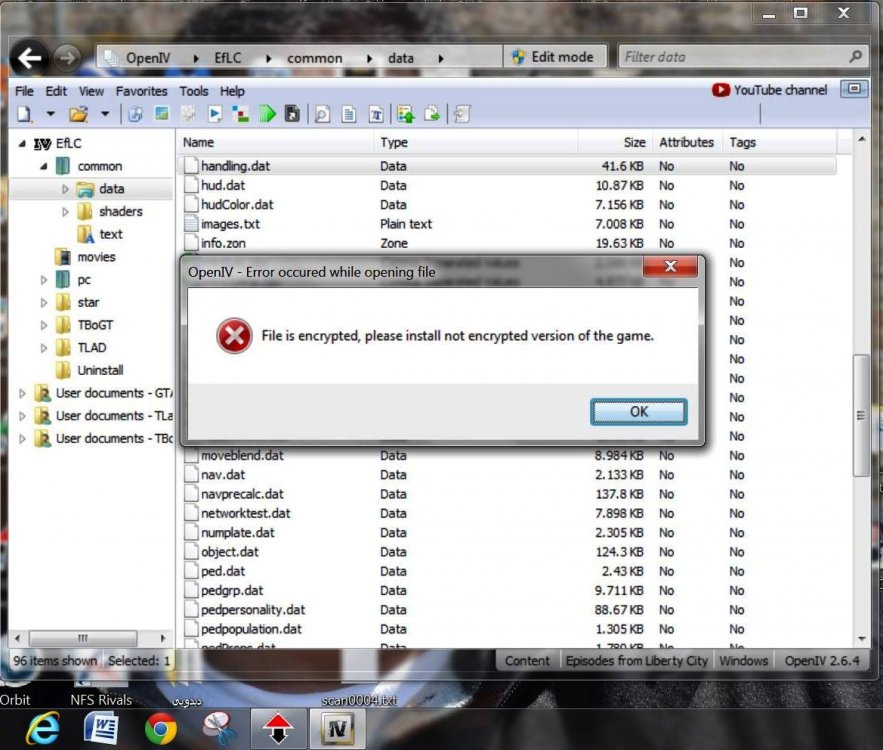Click the magnifier icon in the filter field

(x=855, y=56)
